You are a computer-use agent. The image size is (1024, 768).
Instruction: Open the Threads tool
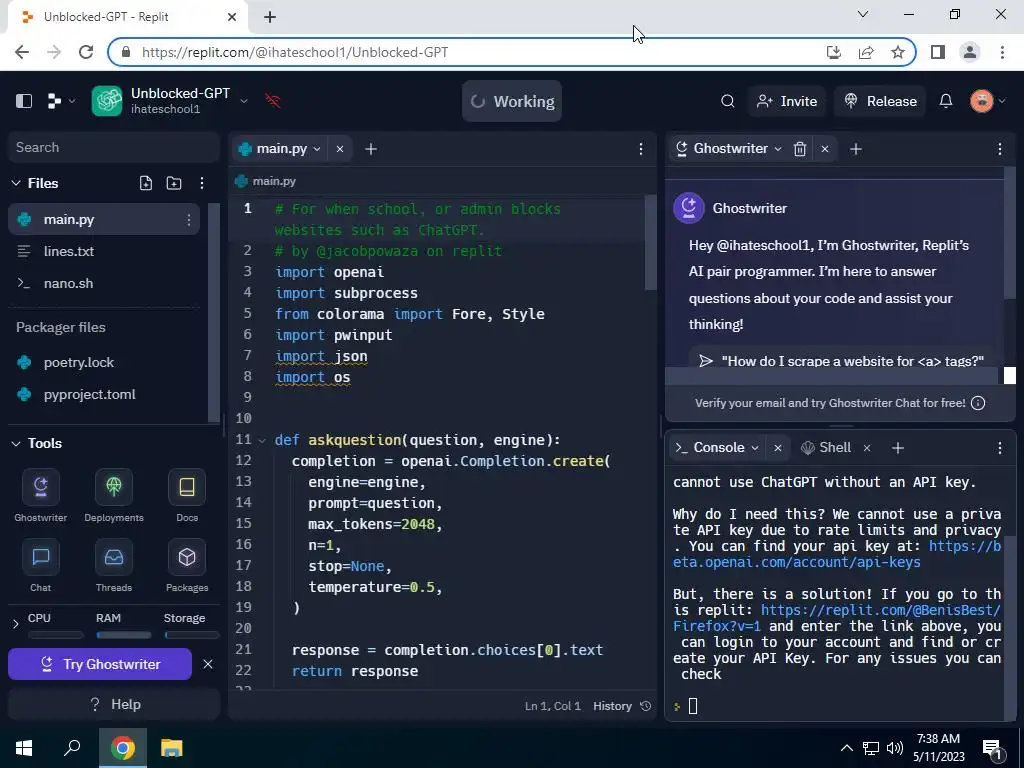[114, 566]
